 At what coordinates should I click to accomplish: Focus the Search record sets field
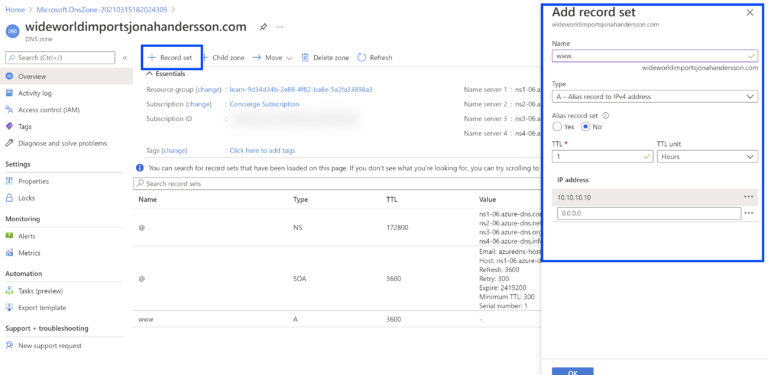click(337, 184)
